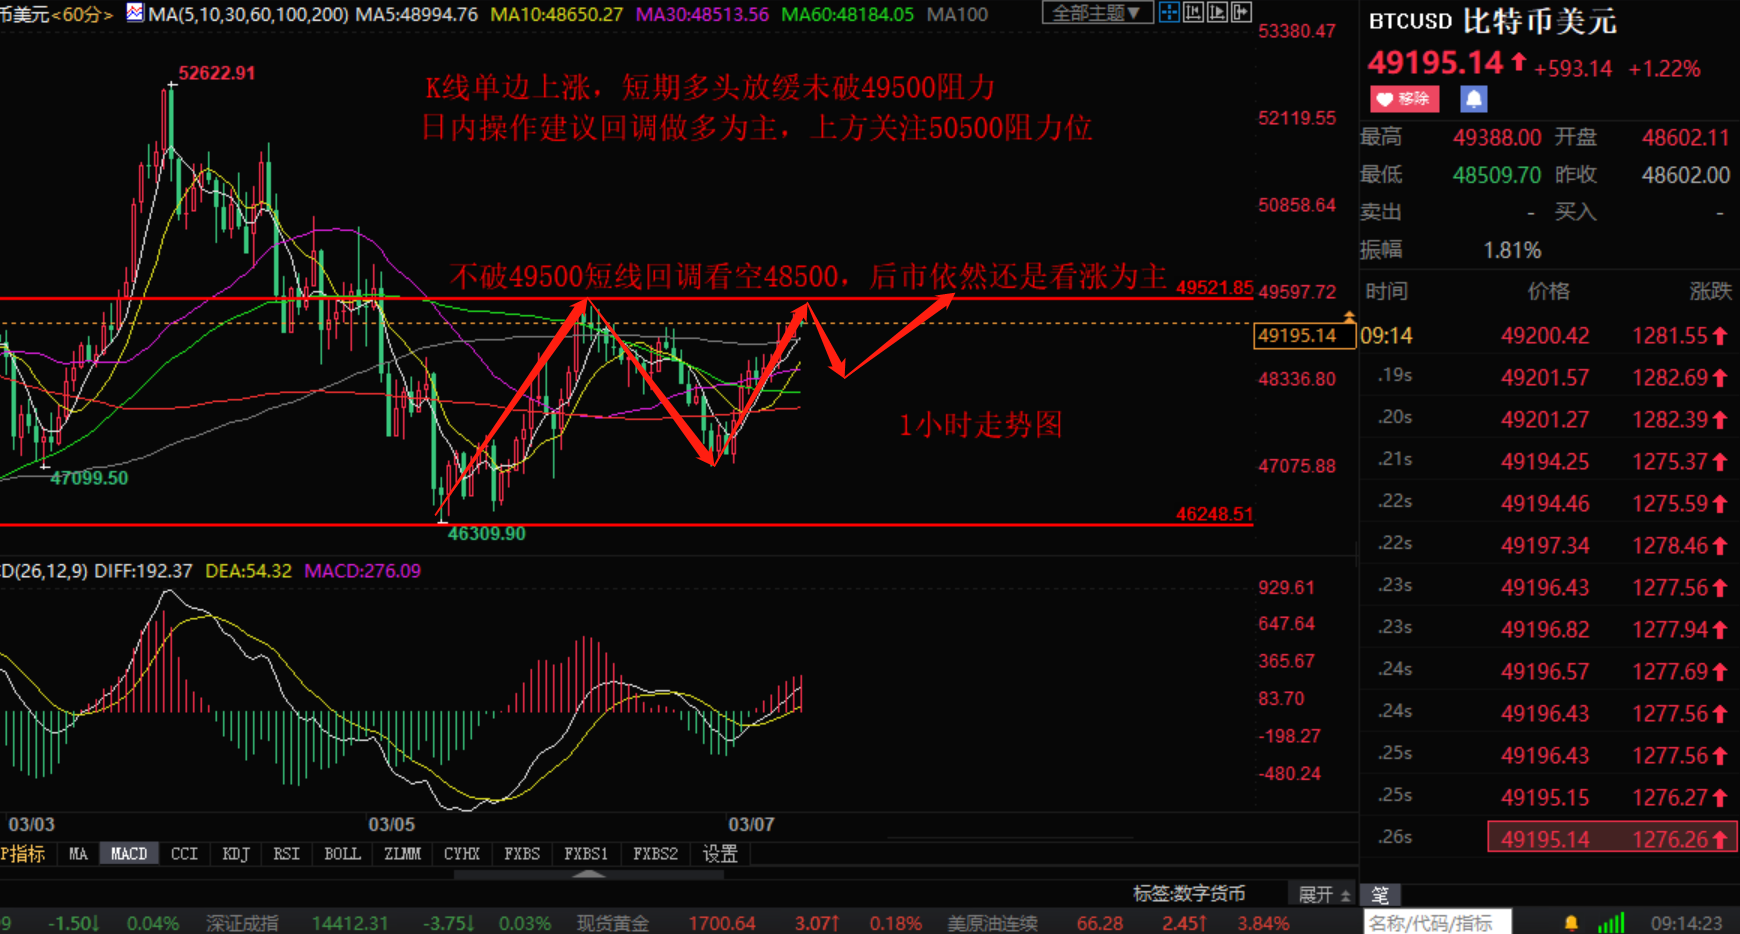The width and height of the screenshot is (1740, 934).
Task: Click the status bar clock 09:14:23
Action: tap(1687, 923)
